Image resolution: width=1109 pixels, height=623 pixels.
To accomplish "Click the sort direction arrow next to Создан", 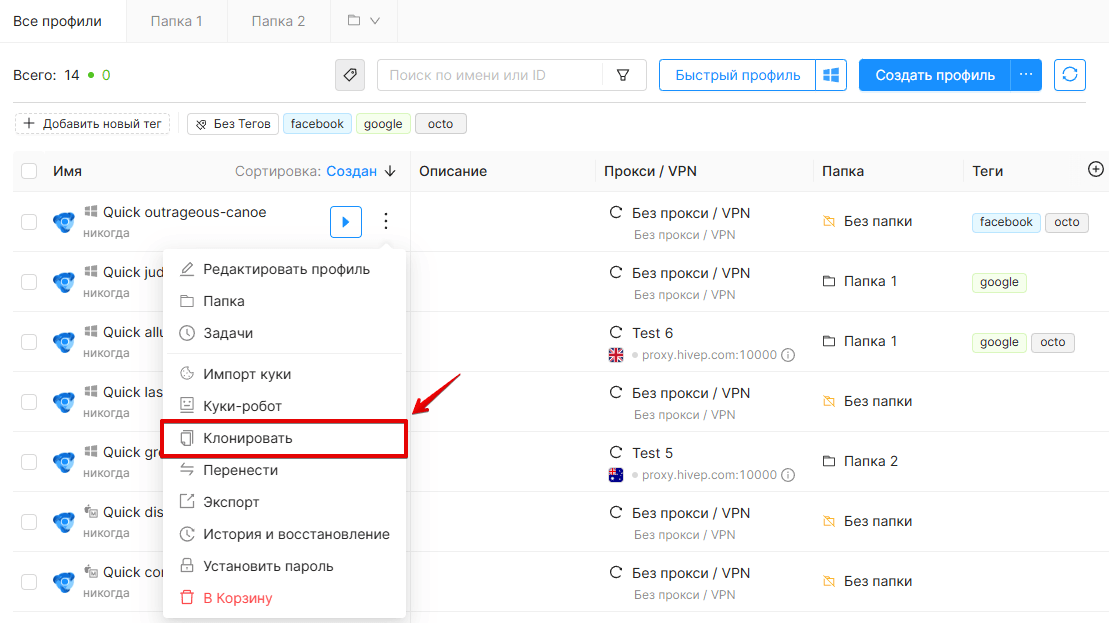I will coord(390,171).
